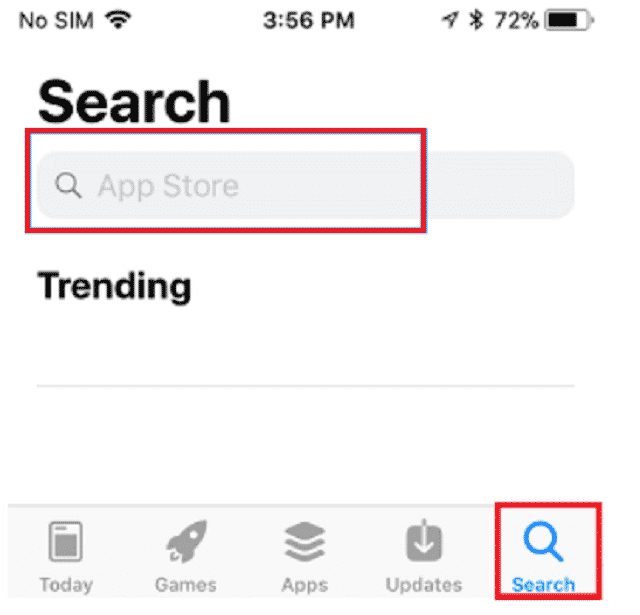Switch to the Updates tab label
This screenshot has width=640, height=615.
424,585
